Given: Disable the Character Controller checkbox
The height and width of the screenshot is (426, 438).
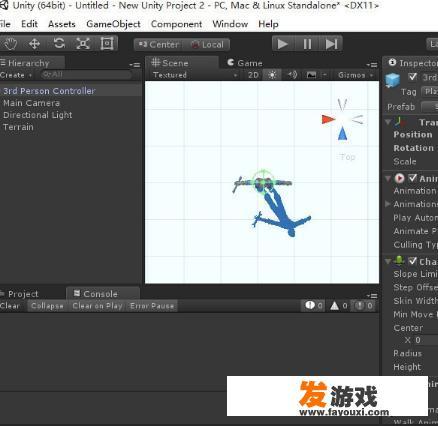Looking at the screenshot, I should (413, 261).
